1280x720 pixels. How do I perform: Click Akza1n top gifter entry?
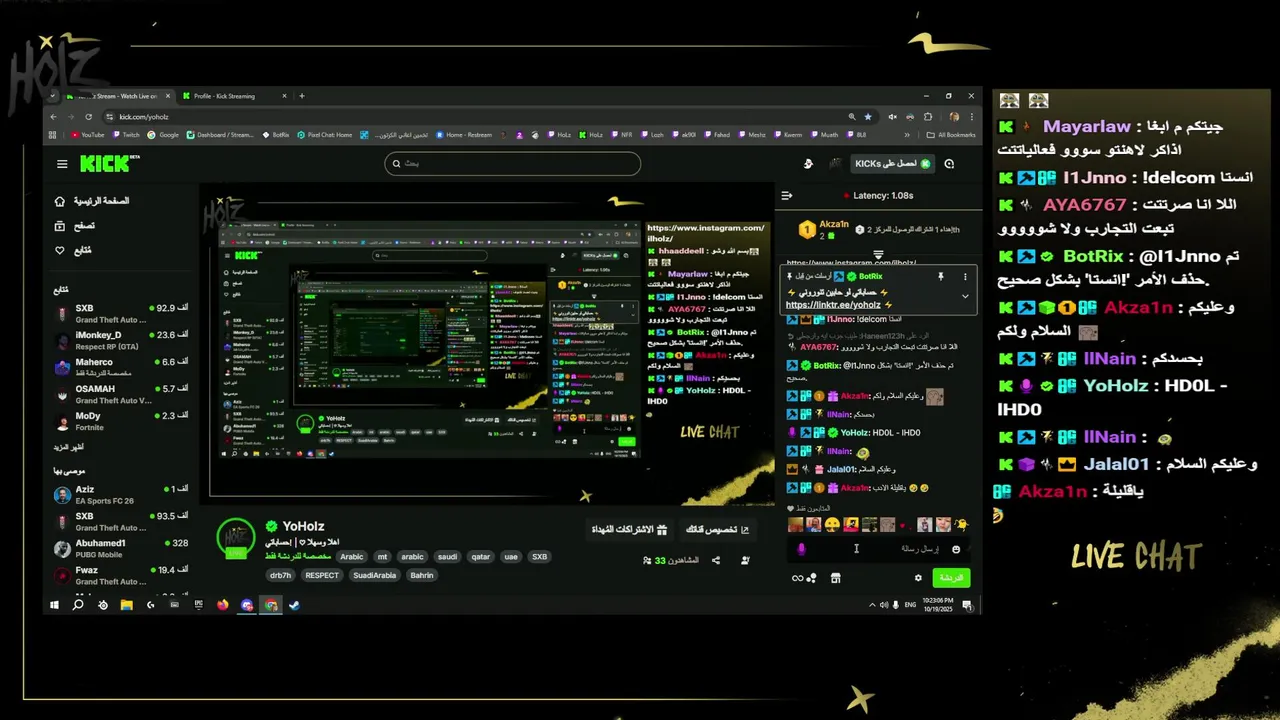click(823, 229)
